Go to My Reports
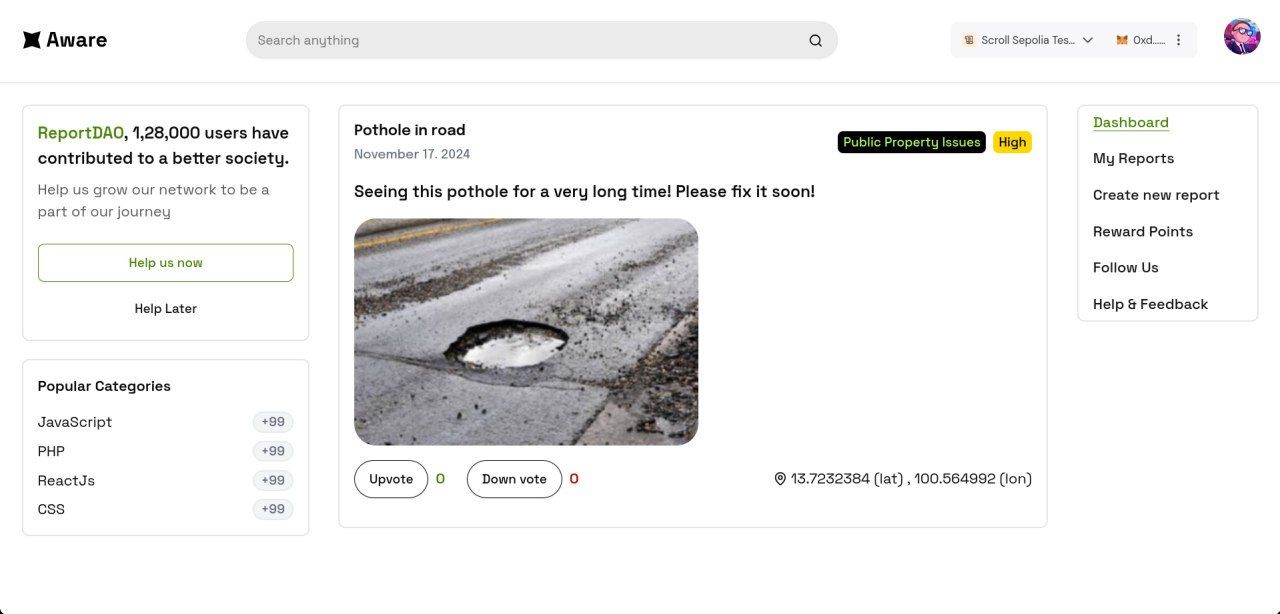This screenshot has width=1280, height=614. [x=1133, y=158]
